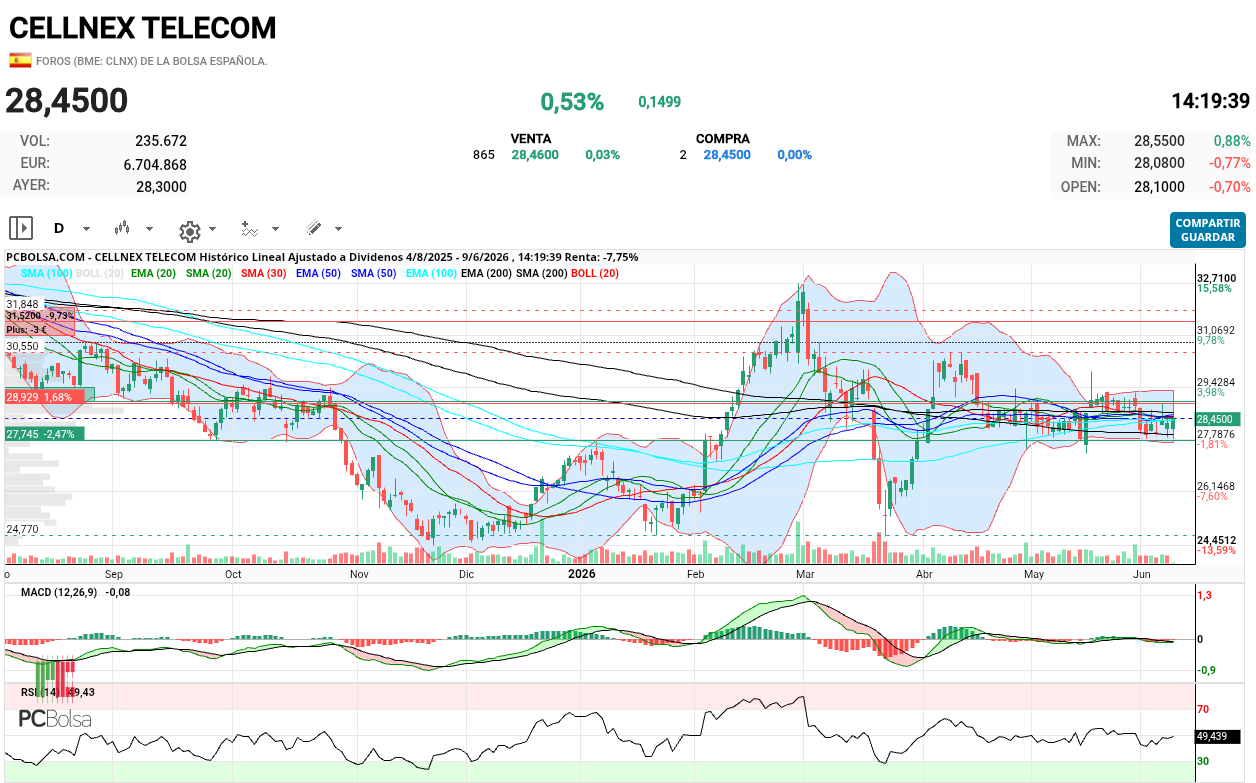Toggle the cyan EMA (100) legend
This screenshot has width=1256, height=783.
(430, 273)
